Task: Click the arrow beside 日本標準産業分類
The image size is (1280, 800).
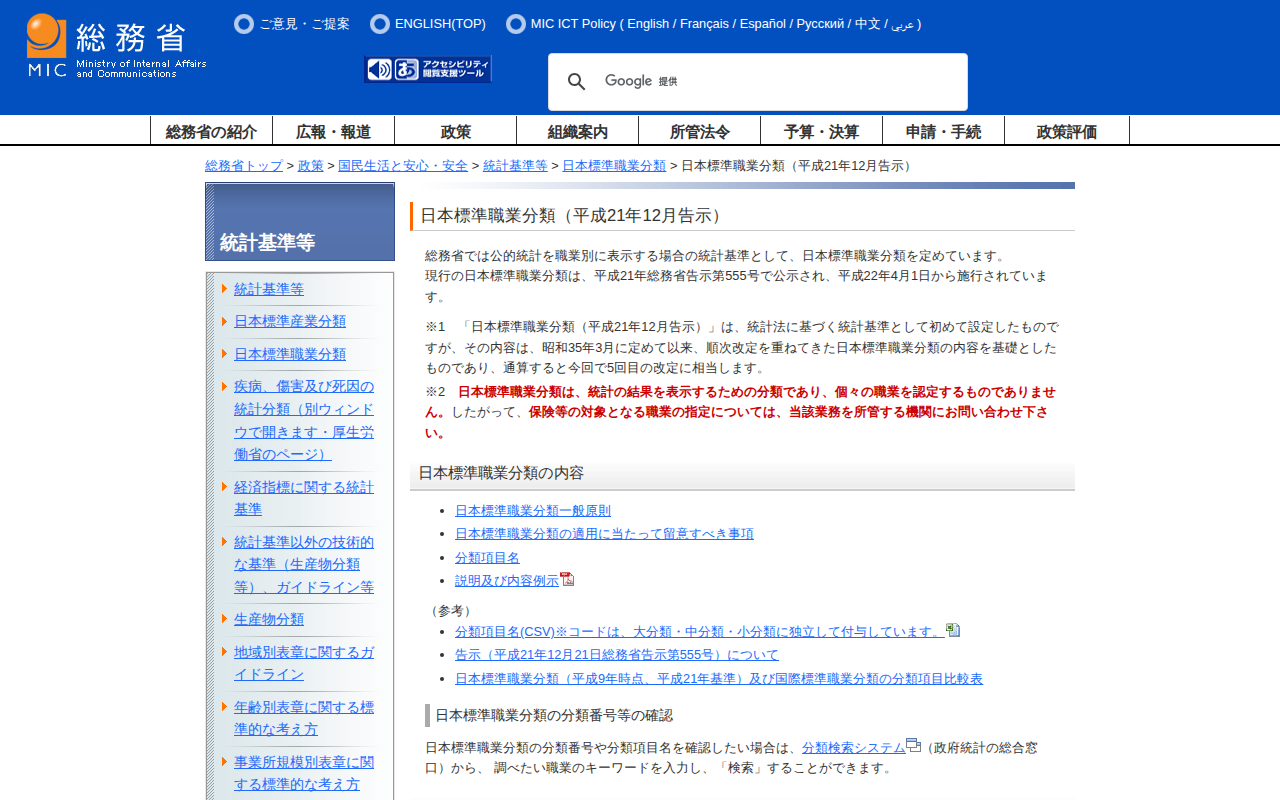Action: click(x=226, y=321)
